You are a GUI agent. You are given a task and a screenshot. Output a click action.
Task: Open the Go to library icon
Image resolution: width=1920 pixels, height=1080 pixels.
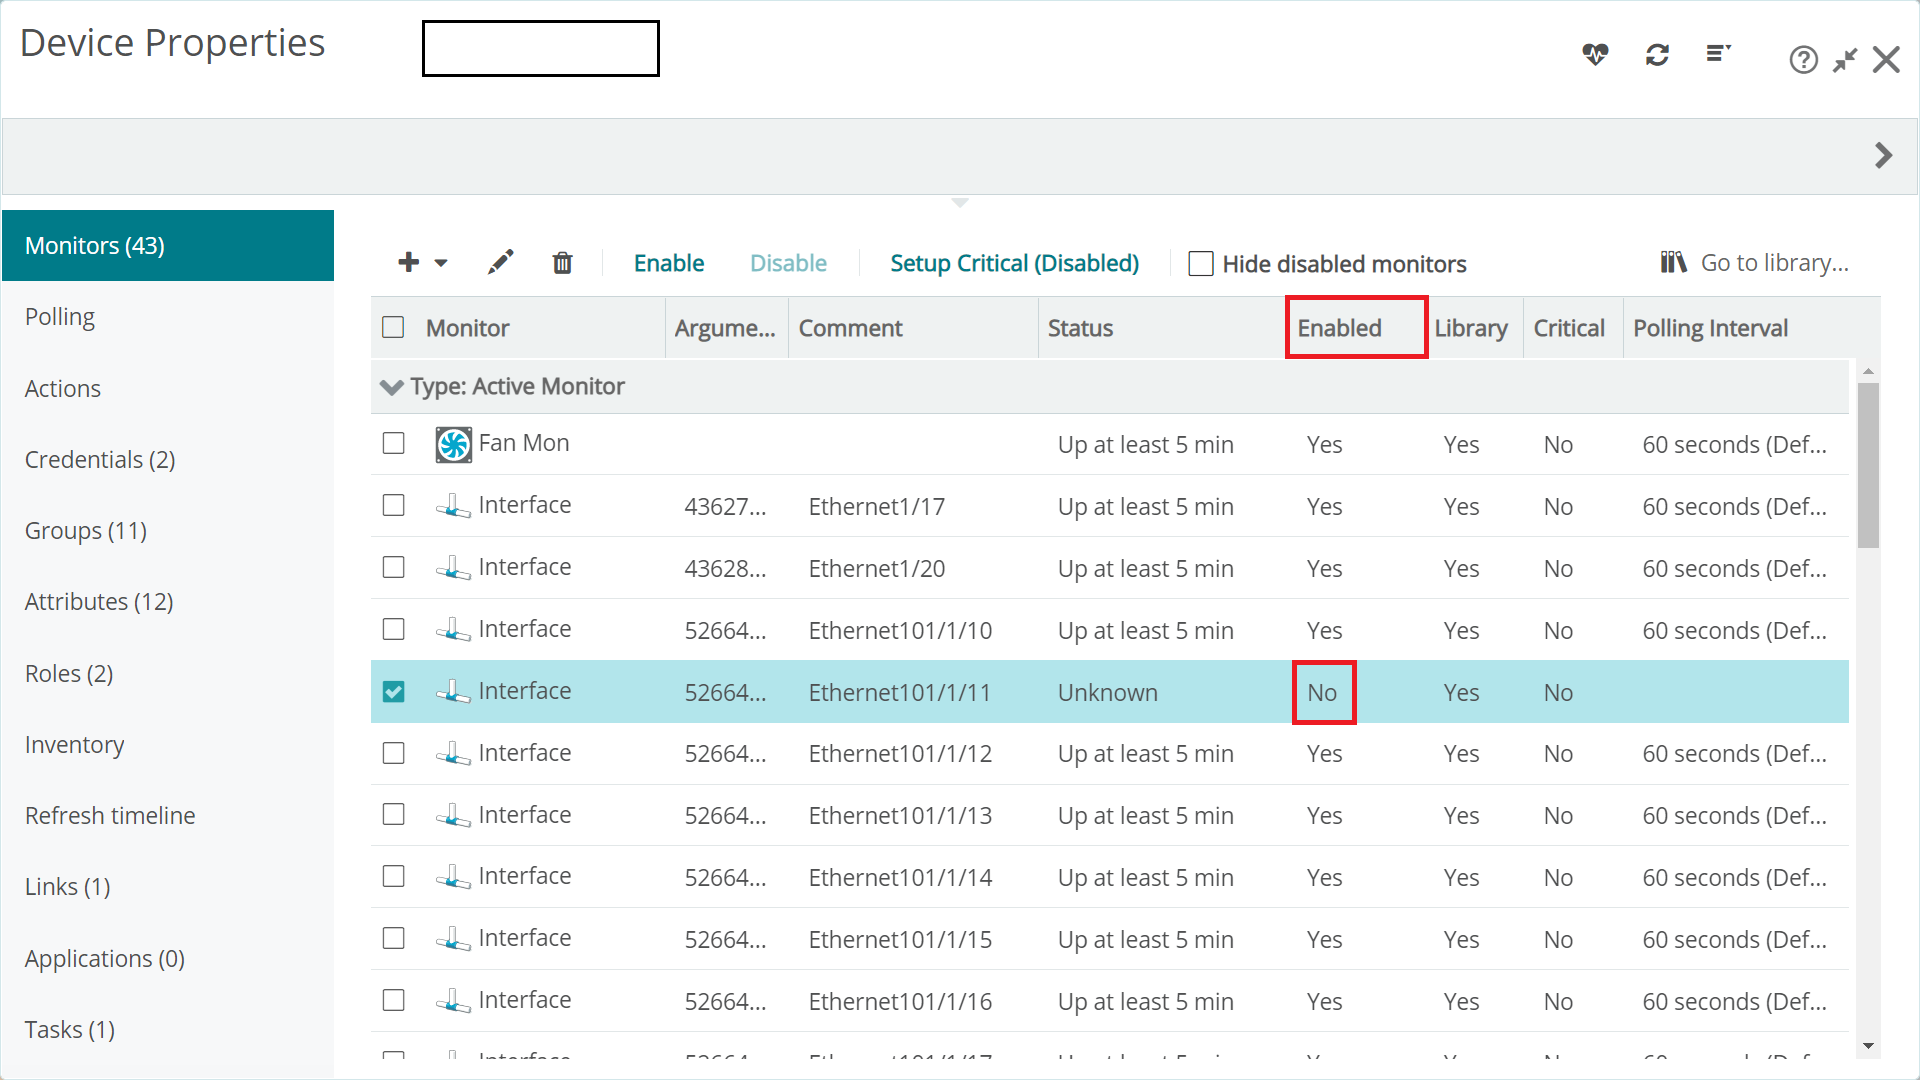1673,262
